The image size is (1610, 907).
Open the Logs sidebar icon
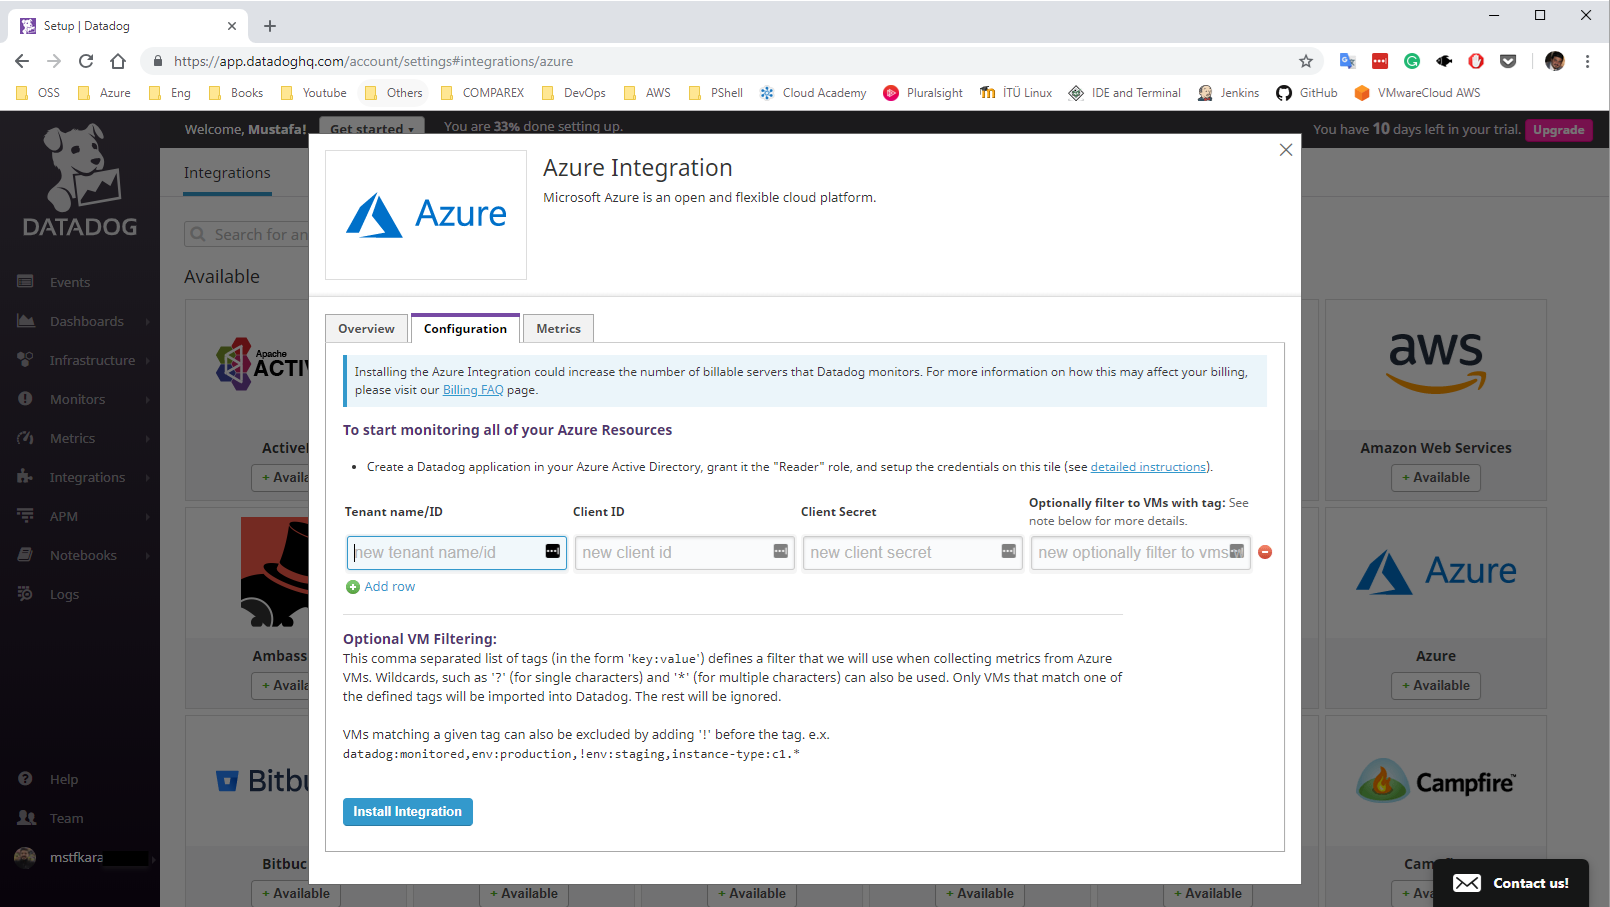click(26, 594)
